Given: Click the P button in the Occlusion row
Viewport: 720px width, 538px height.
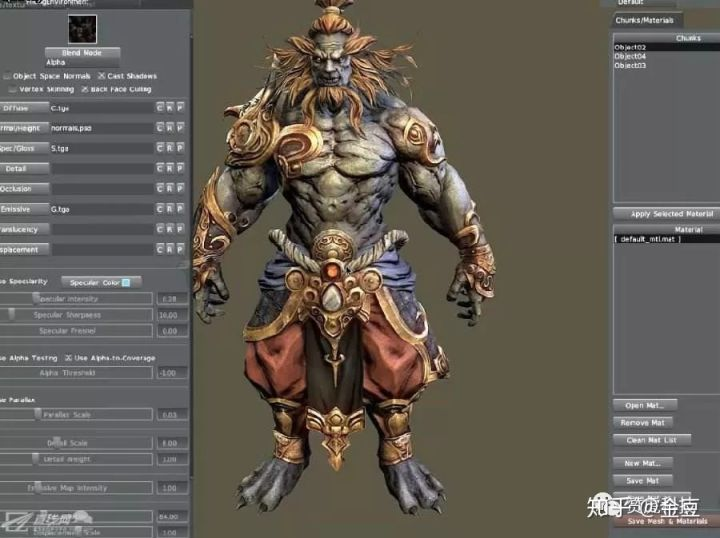Looking at the screenshot, I should tap(180, 188).
